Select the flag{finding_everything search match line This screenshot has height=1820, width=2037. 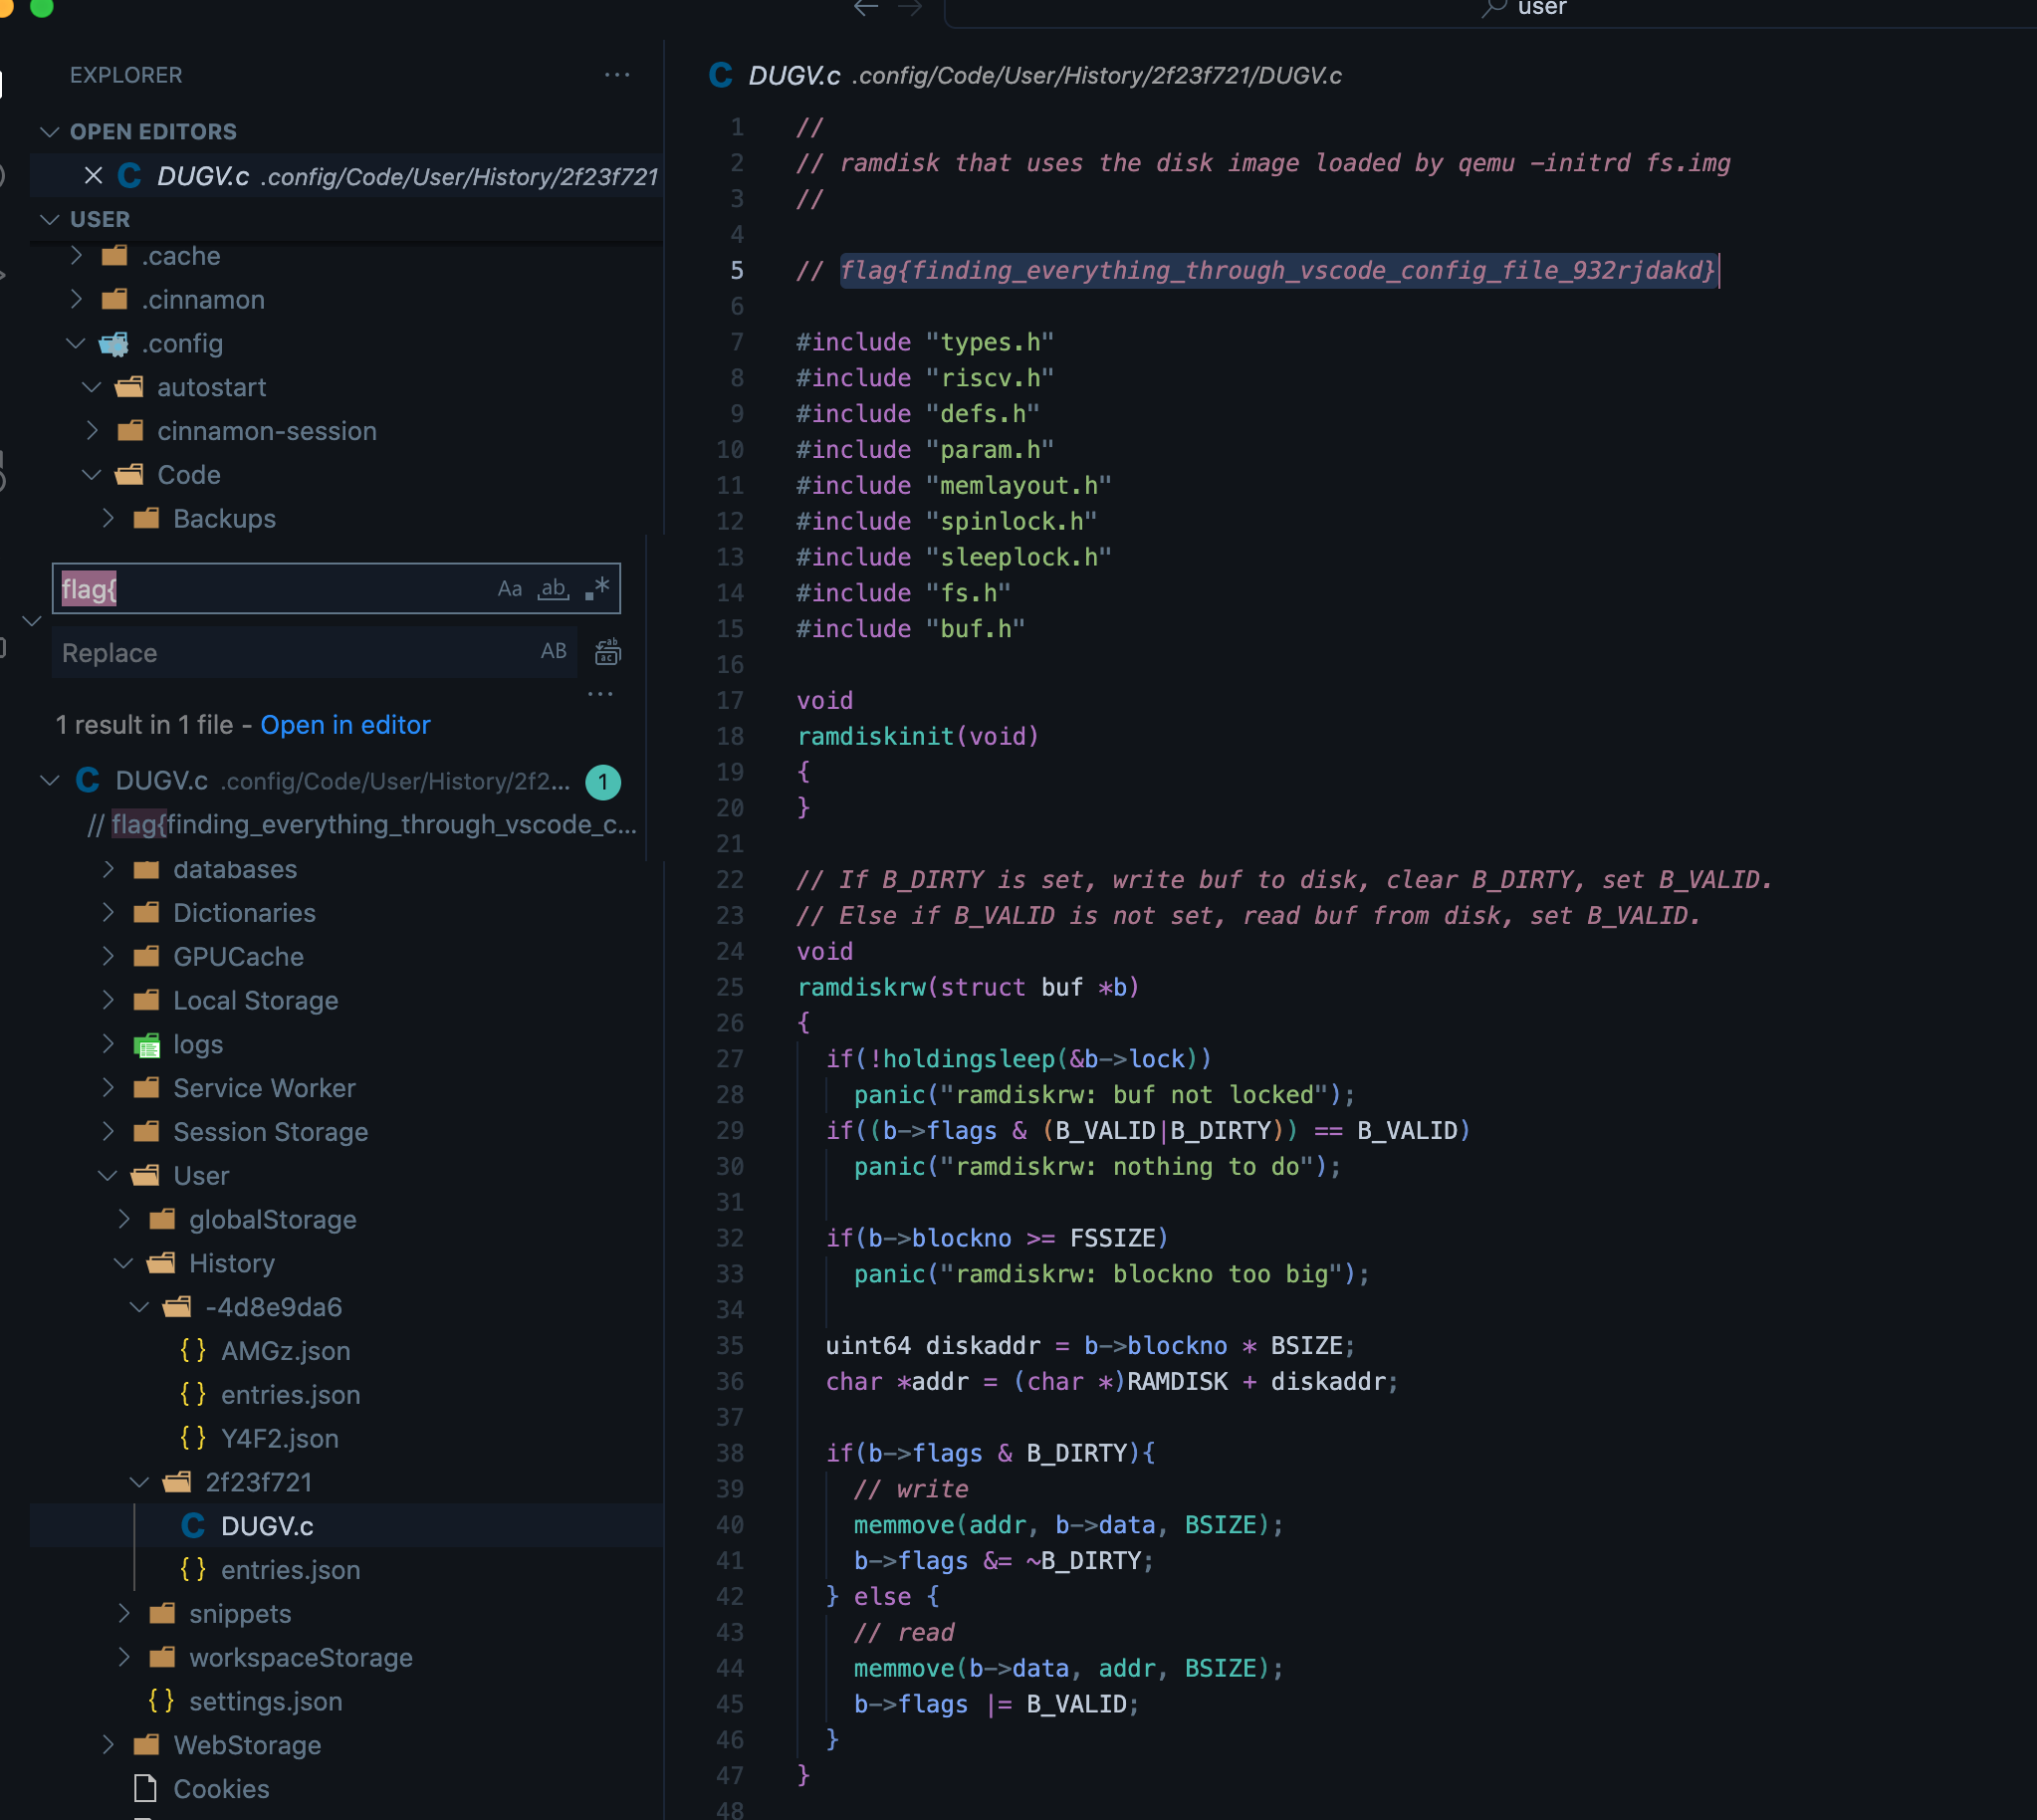(360, 825)
